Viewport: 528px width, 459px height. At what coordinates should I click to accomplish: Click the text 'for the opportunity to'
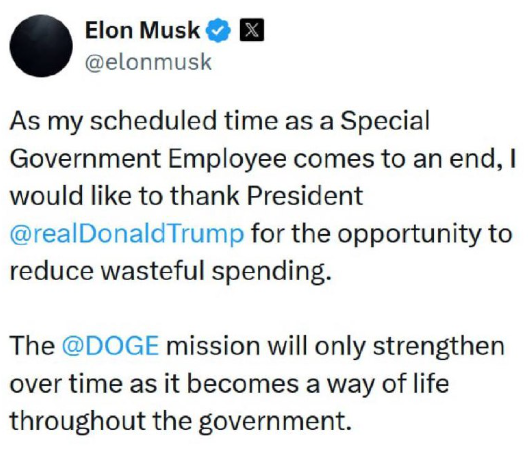[382, 234]
